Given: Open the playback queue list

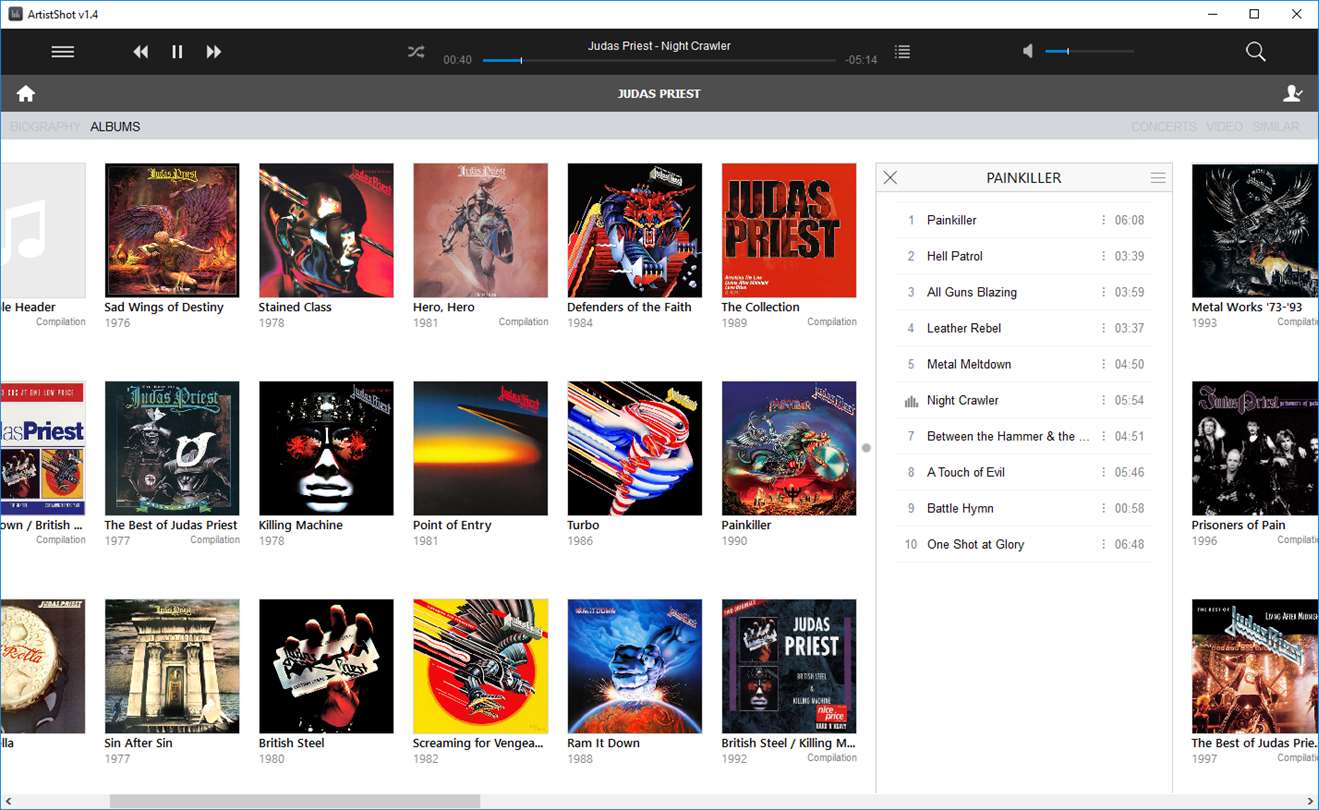Looking at the screenshot, I should tap(902, 52).
